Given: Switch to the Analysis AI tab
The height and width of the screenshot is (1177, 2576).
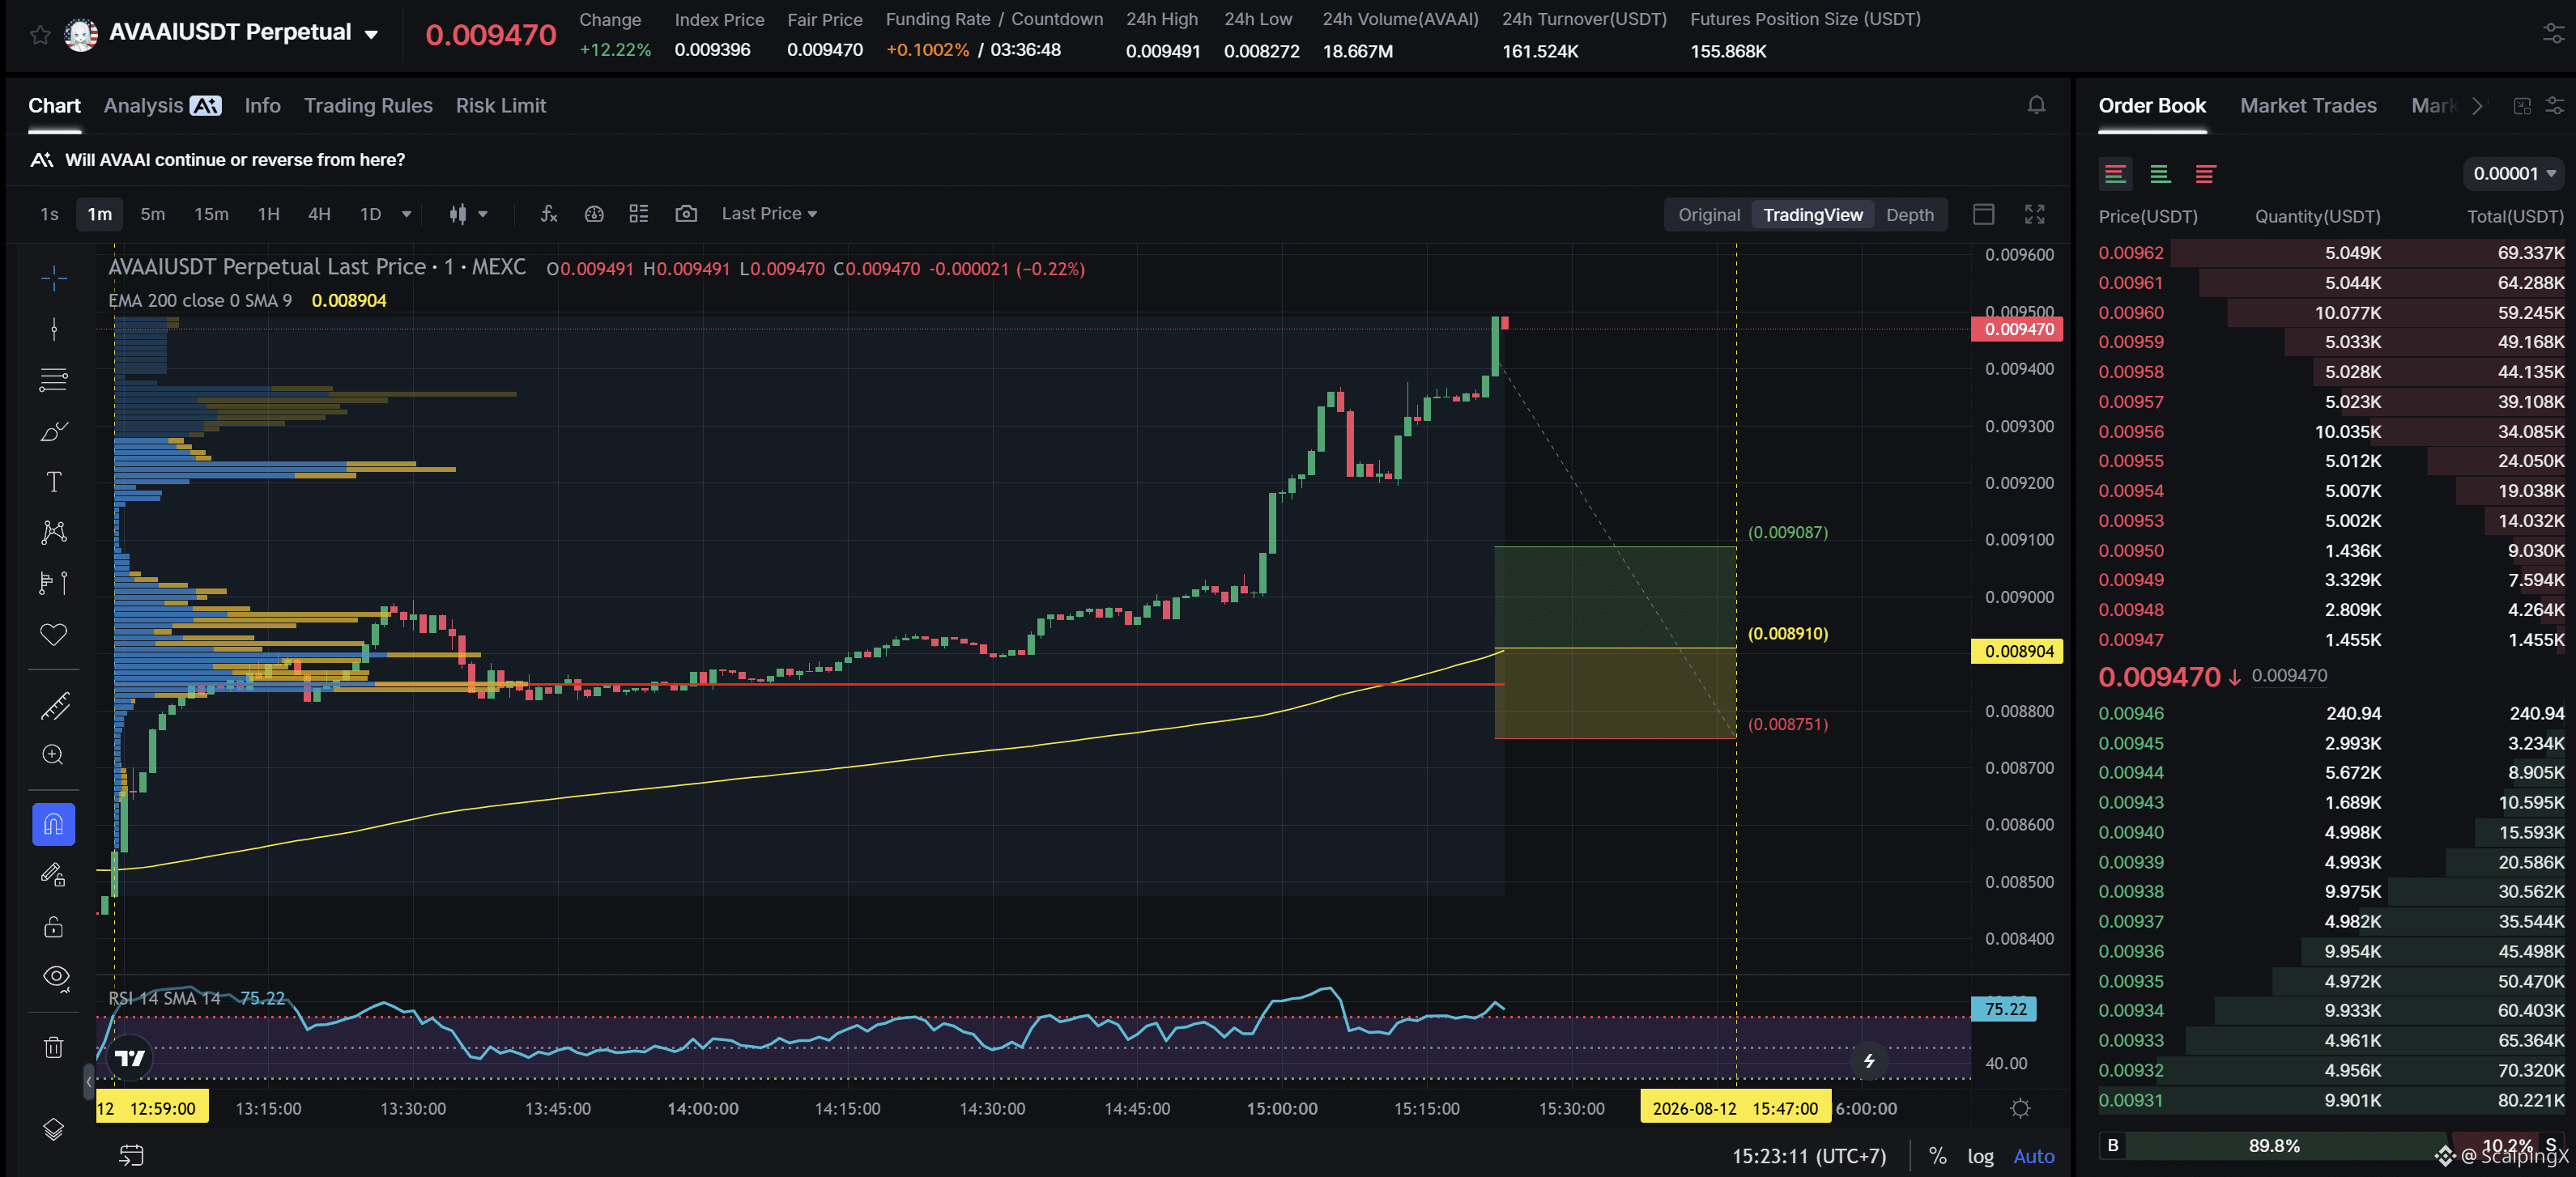Looking at the screenshot, I should (162, 105).
